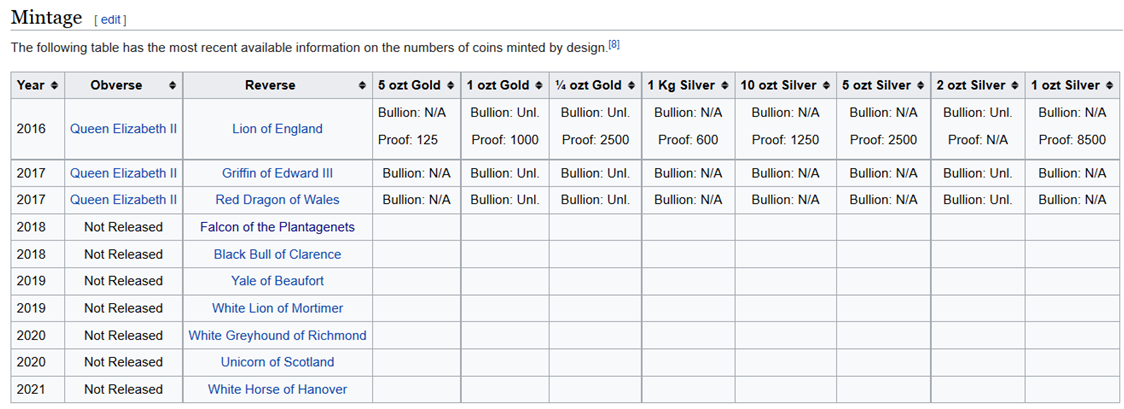Sort by 5 ozt Silver column
Viewport: 1124px width, 409px height.
point(921,86)
